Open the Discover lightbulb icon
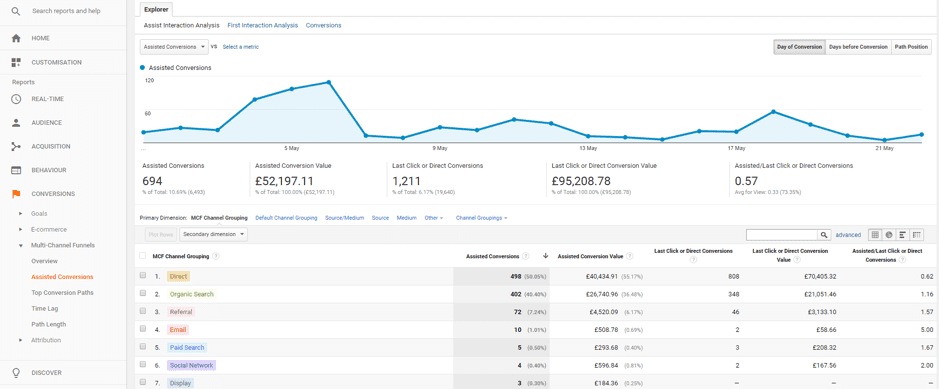 tap(16, 372)
